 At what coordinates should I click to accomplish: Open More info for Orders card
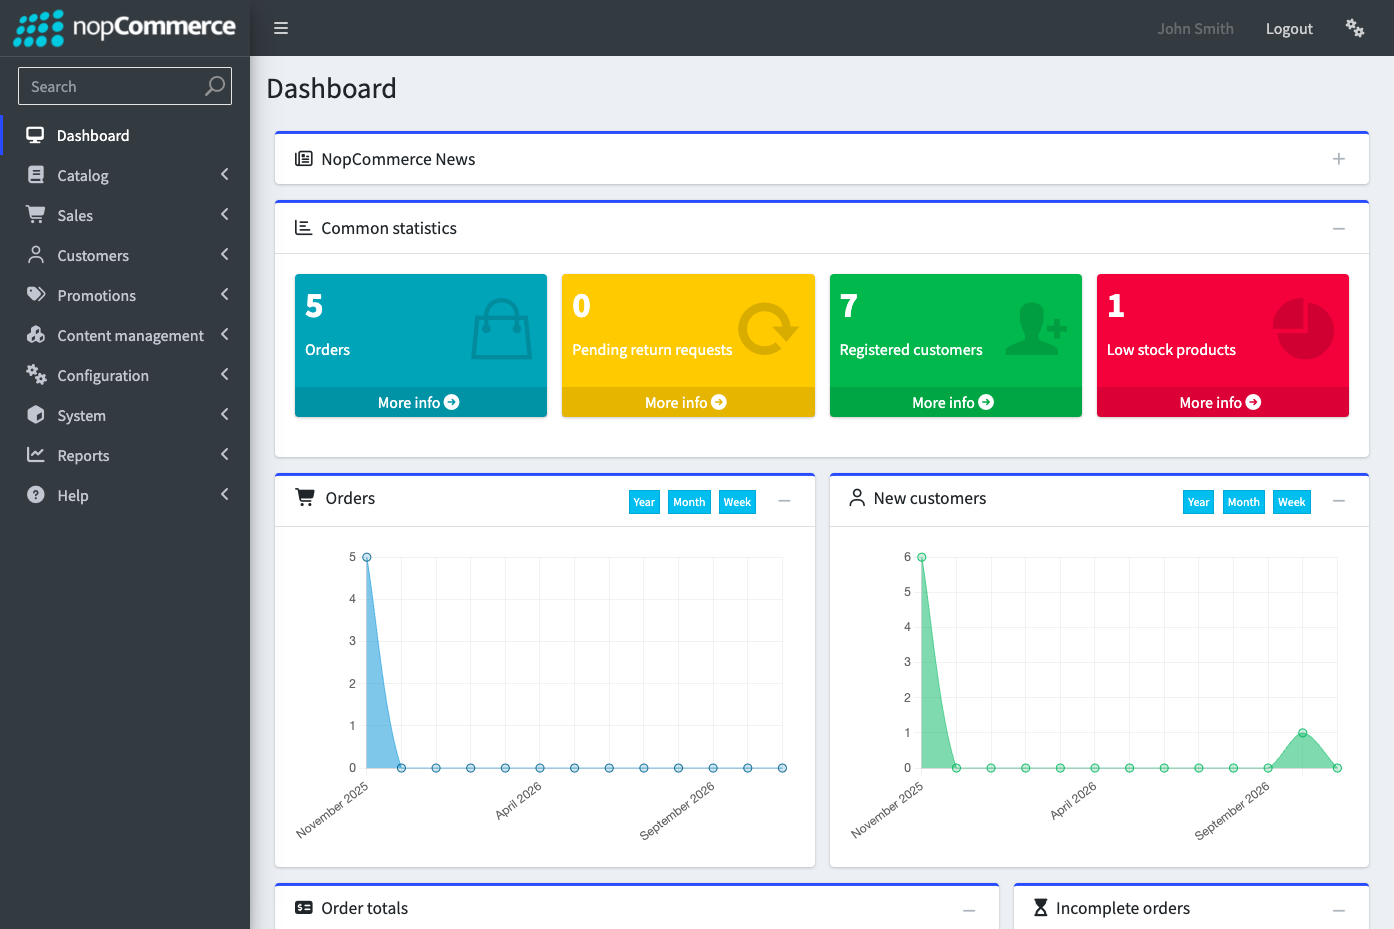click(x=419, y=402)
